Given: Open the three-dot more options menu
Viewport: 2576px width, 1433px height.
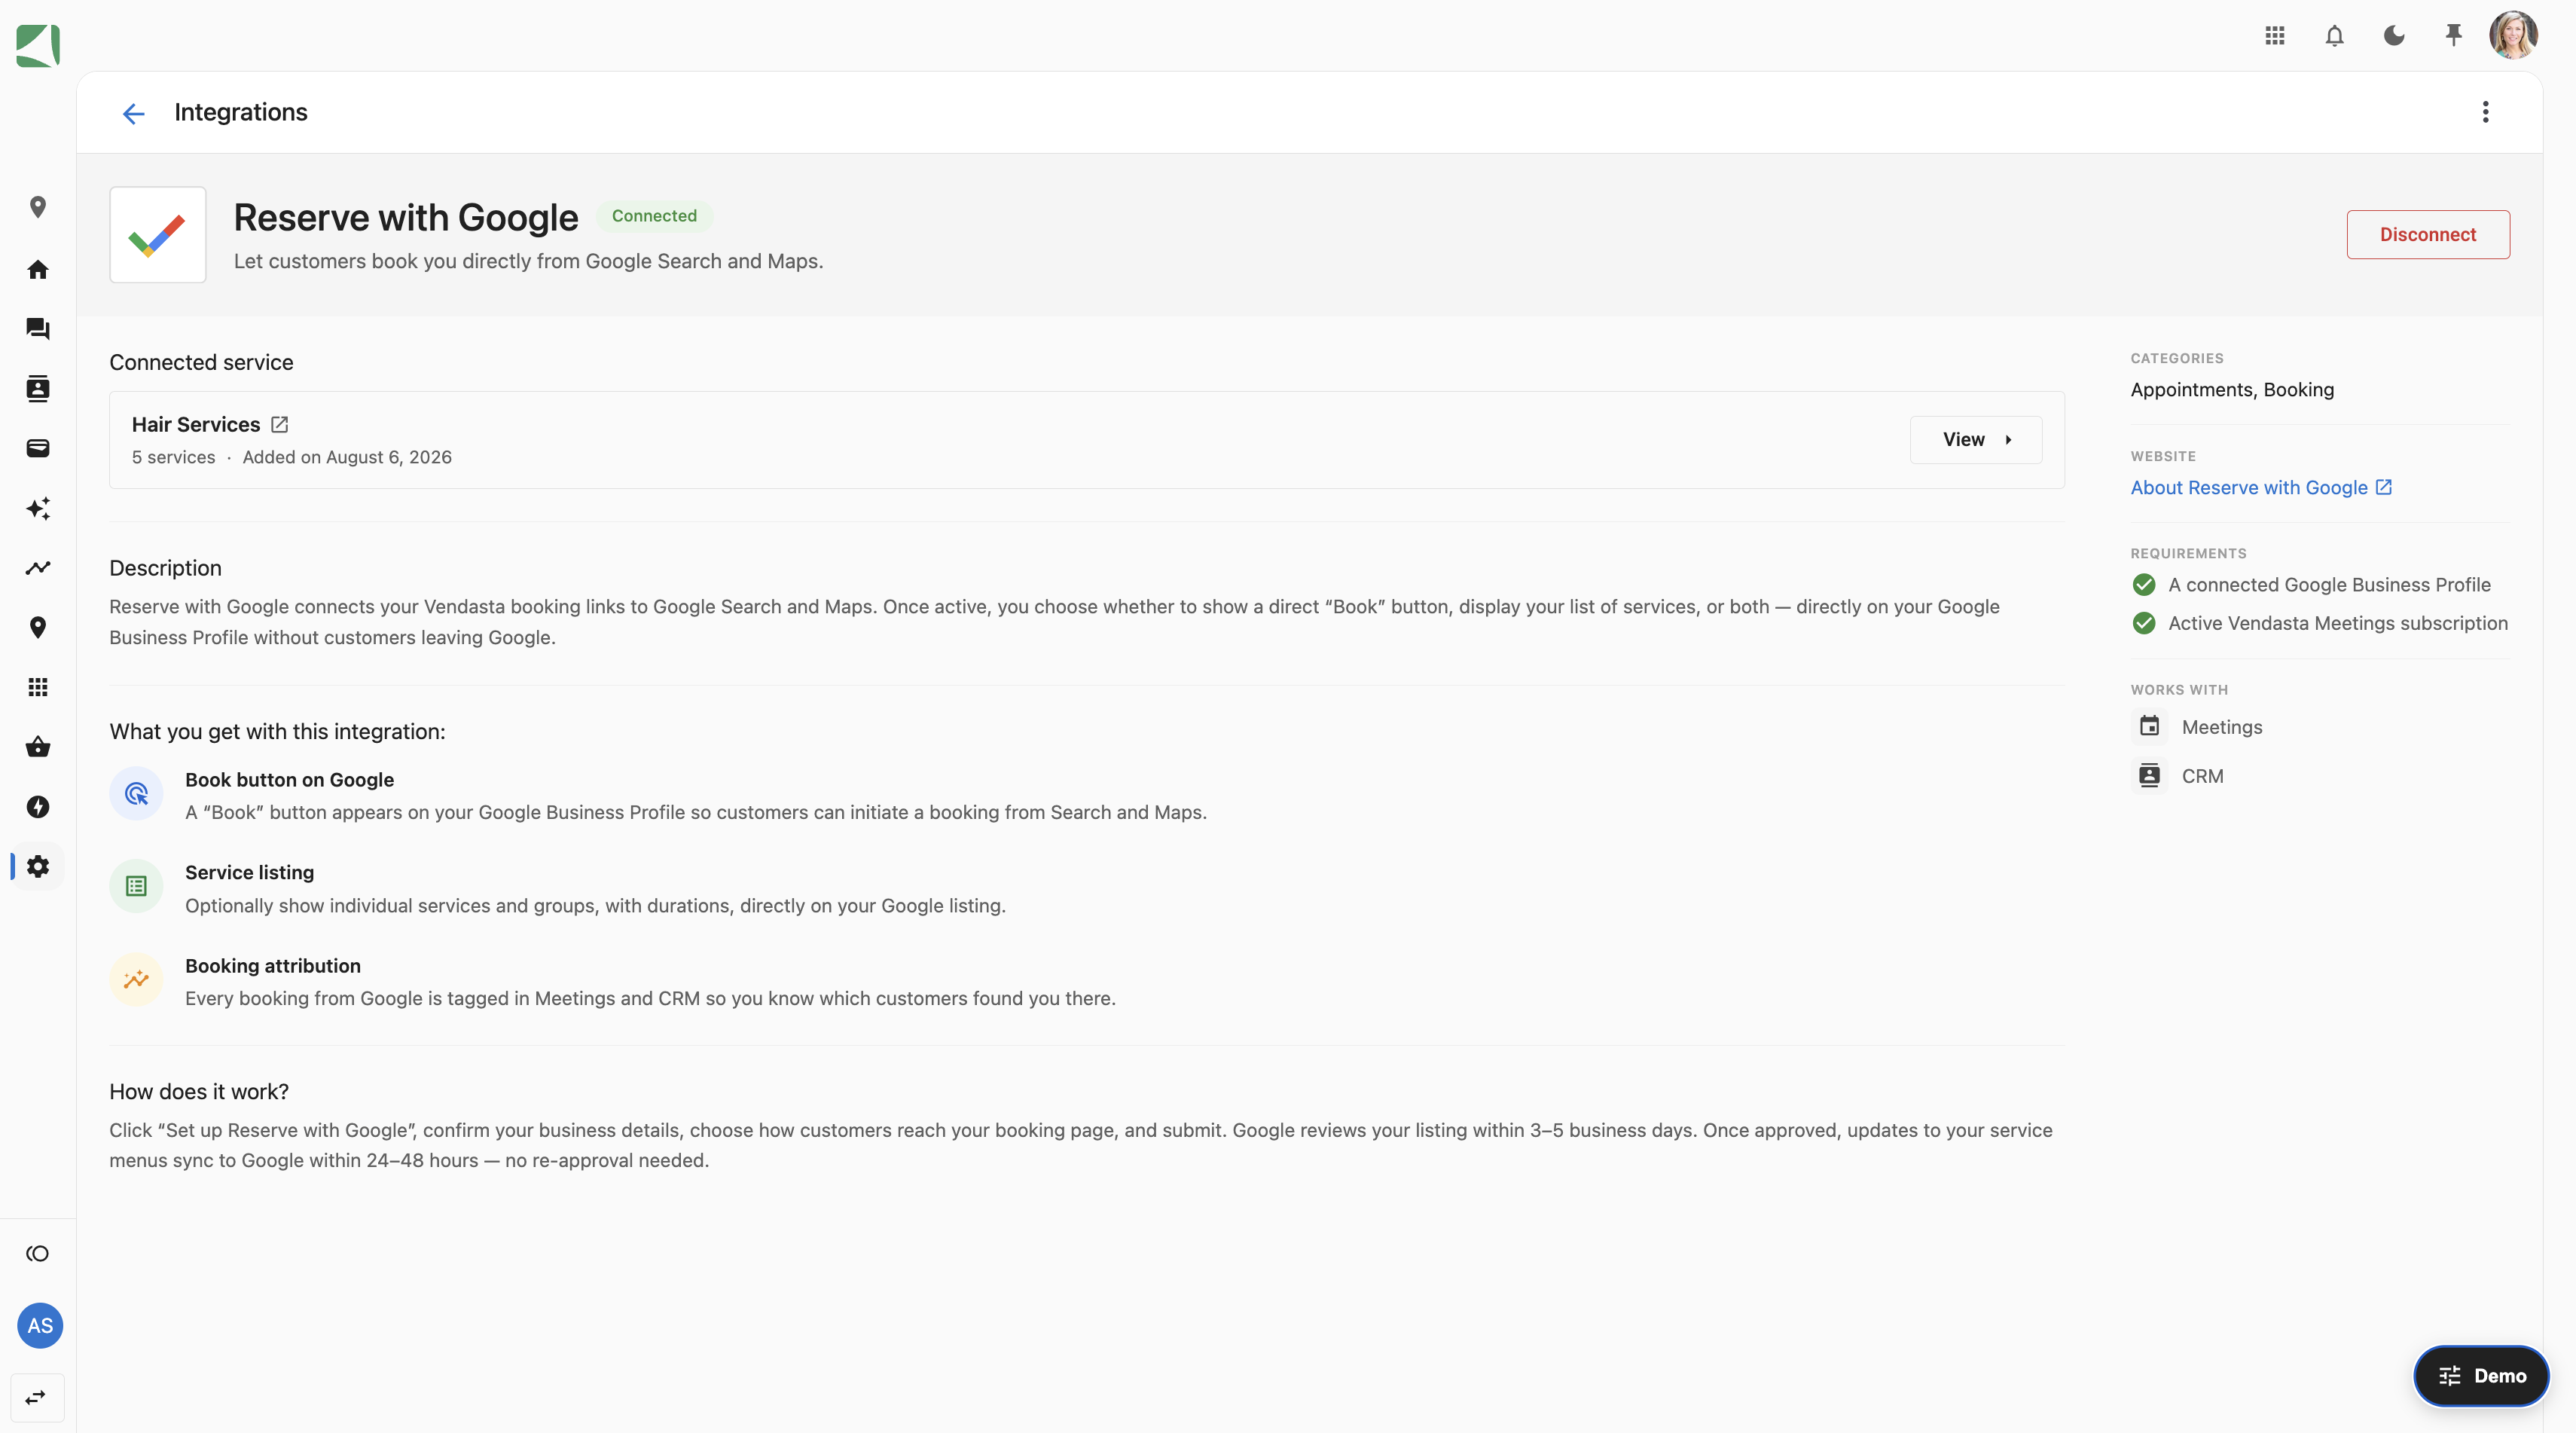Looking at the screenshot, I should coord(2485,112).
